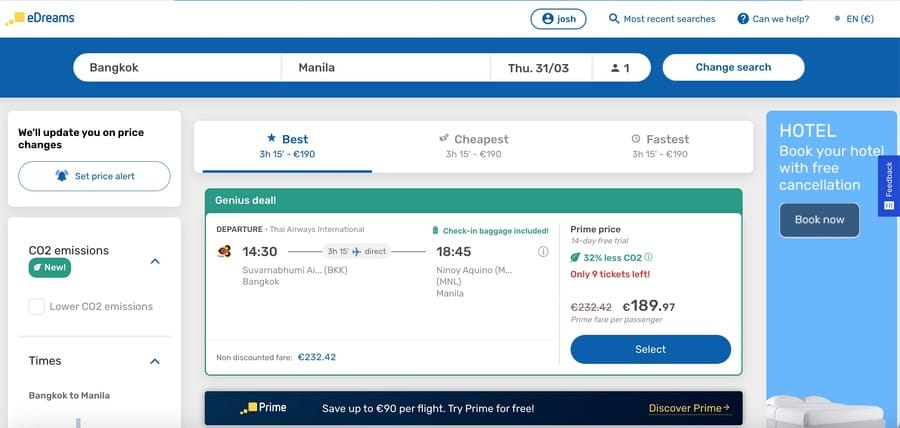Select the Thai Airways flight
The width and height of the screenshot is (900, 428).
pyautogui.click(x=650, y=349)
